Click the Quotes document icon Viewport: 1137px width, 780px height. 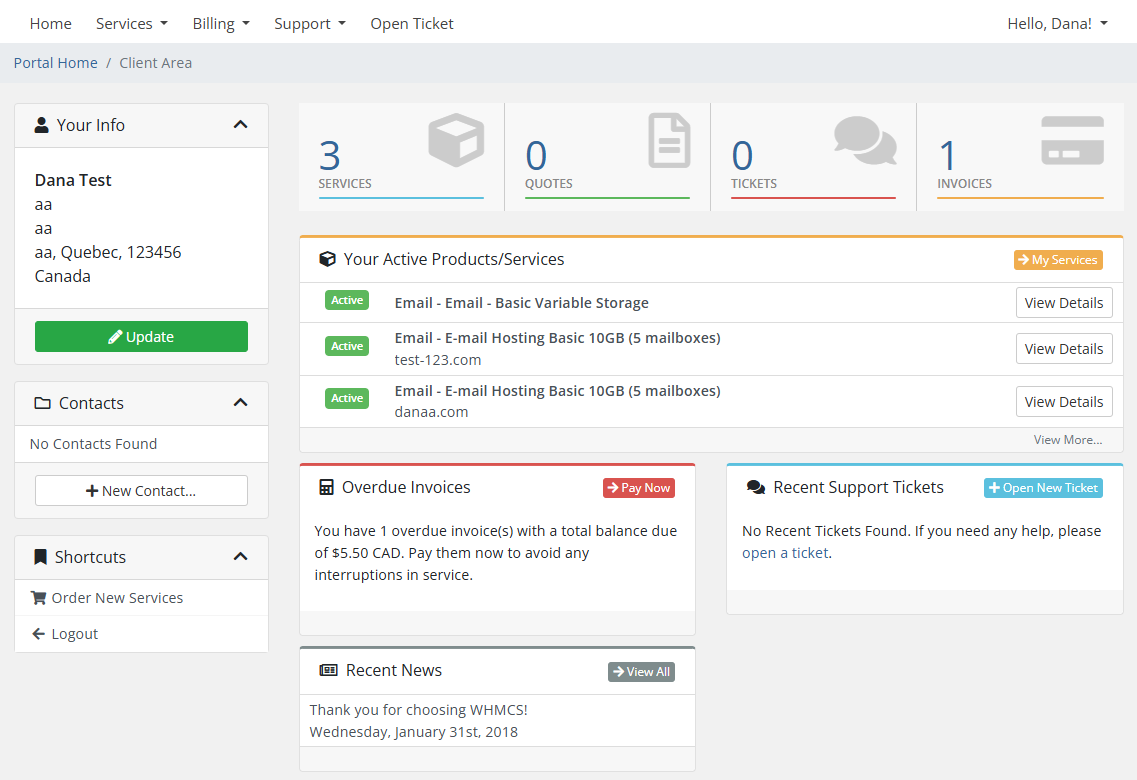point(669,141)
